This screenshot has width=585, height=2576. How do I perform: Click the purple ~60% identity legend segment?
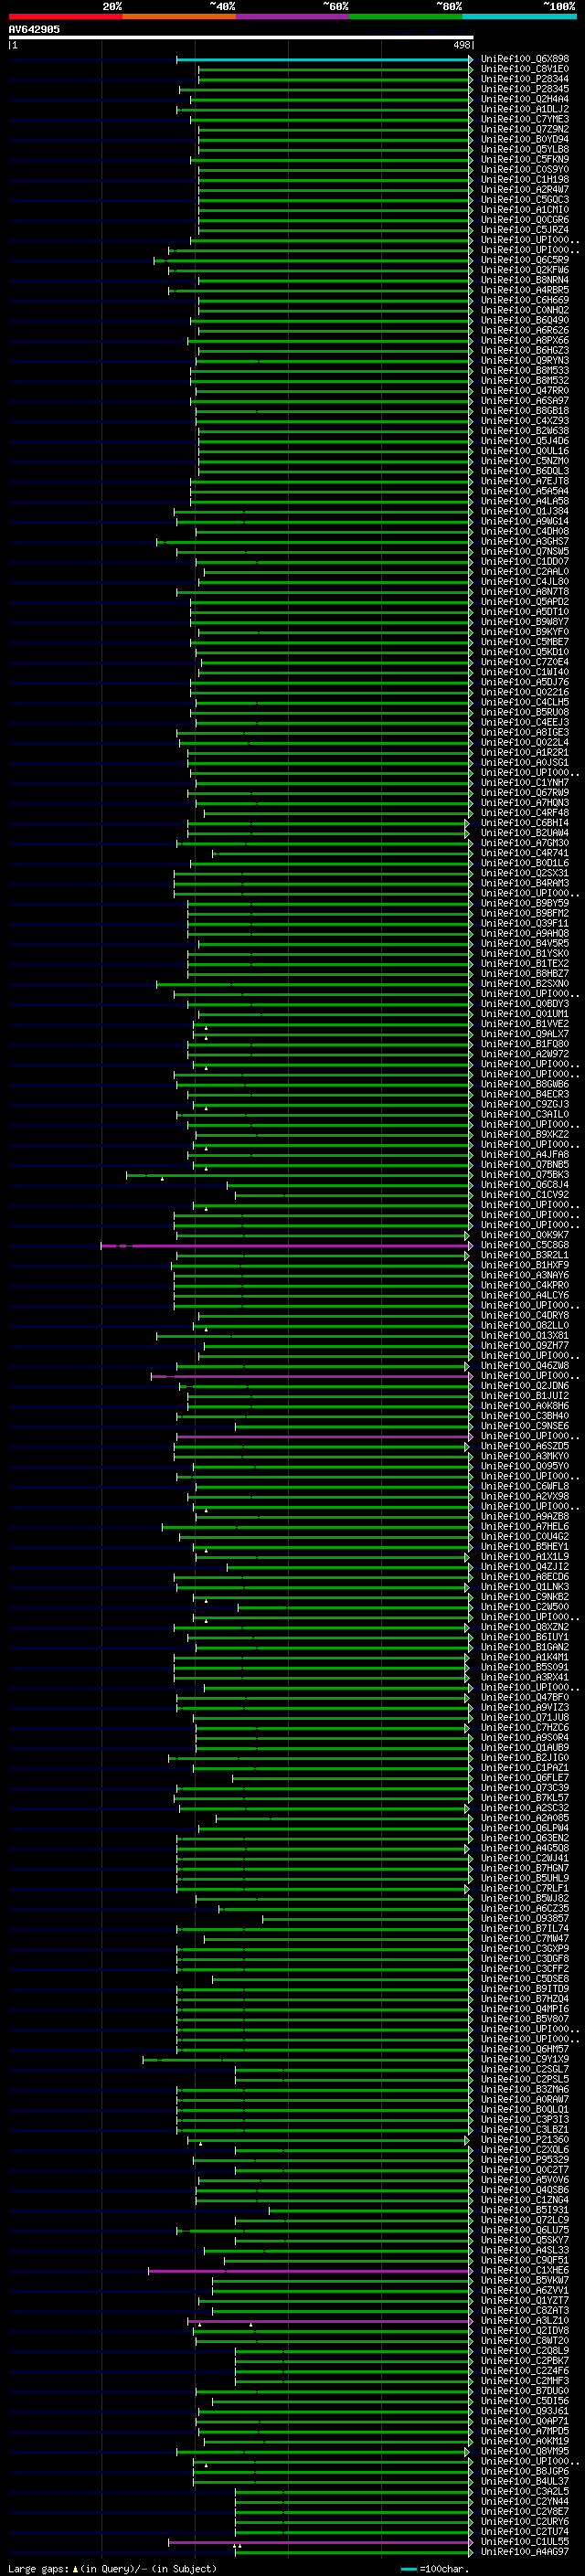pos(293,16)
